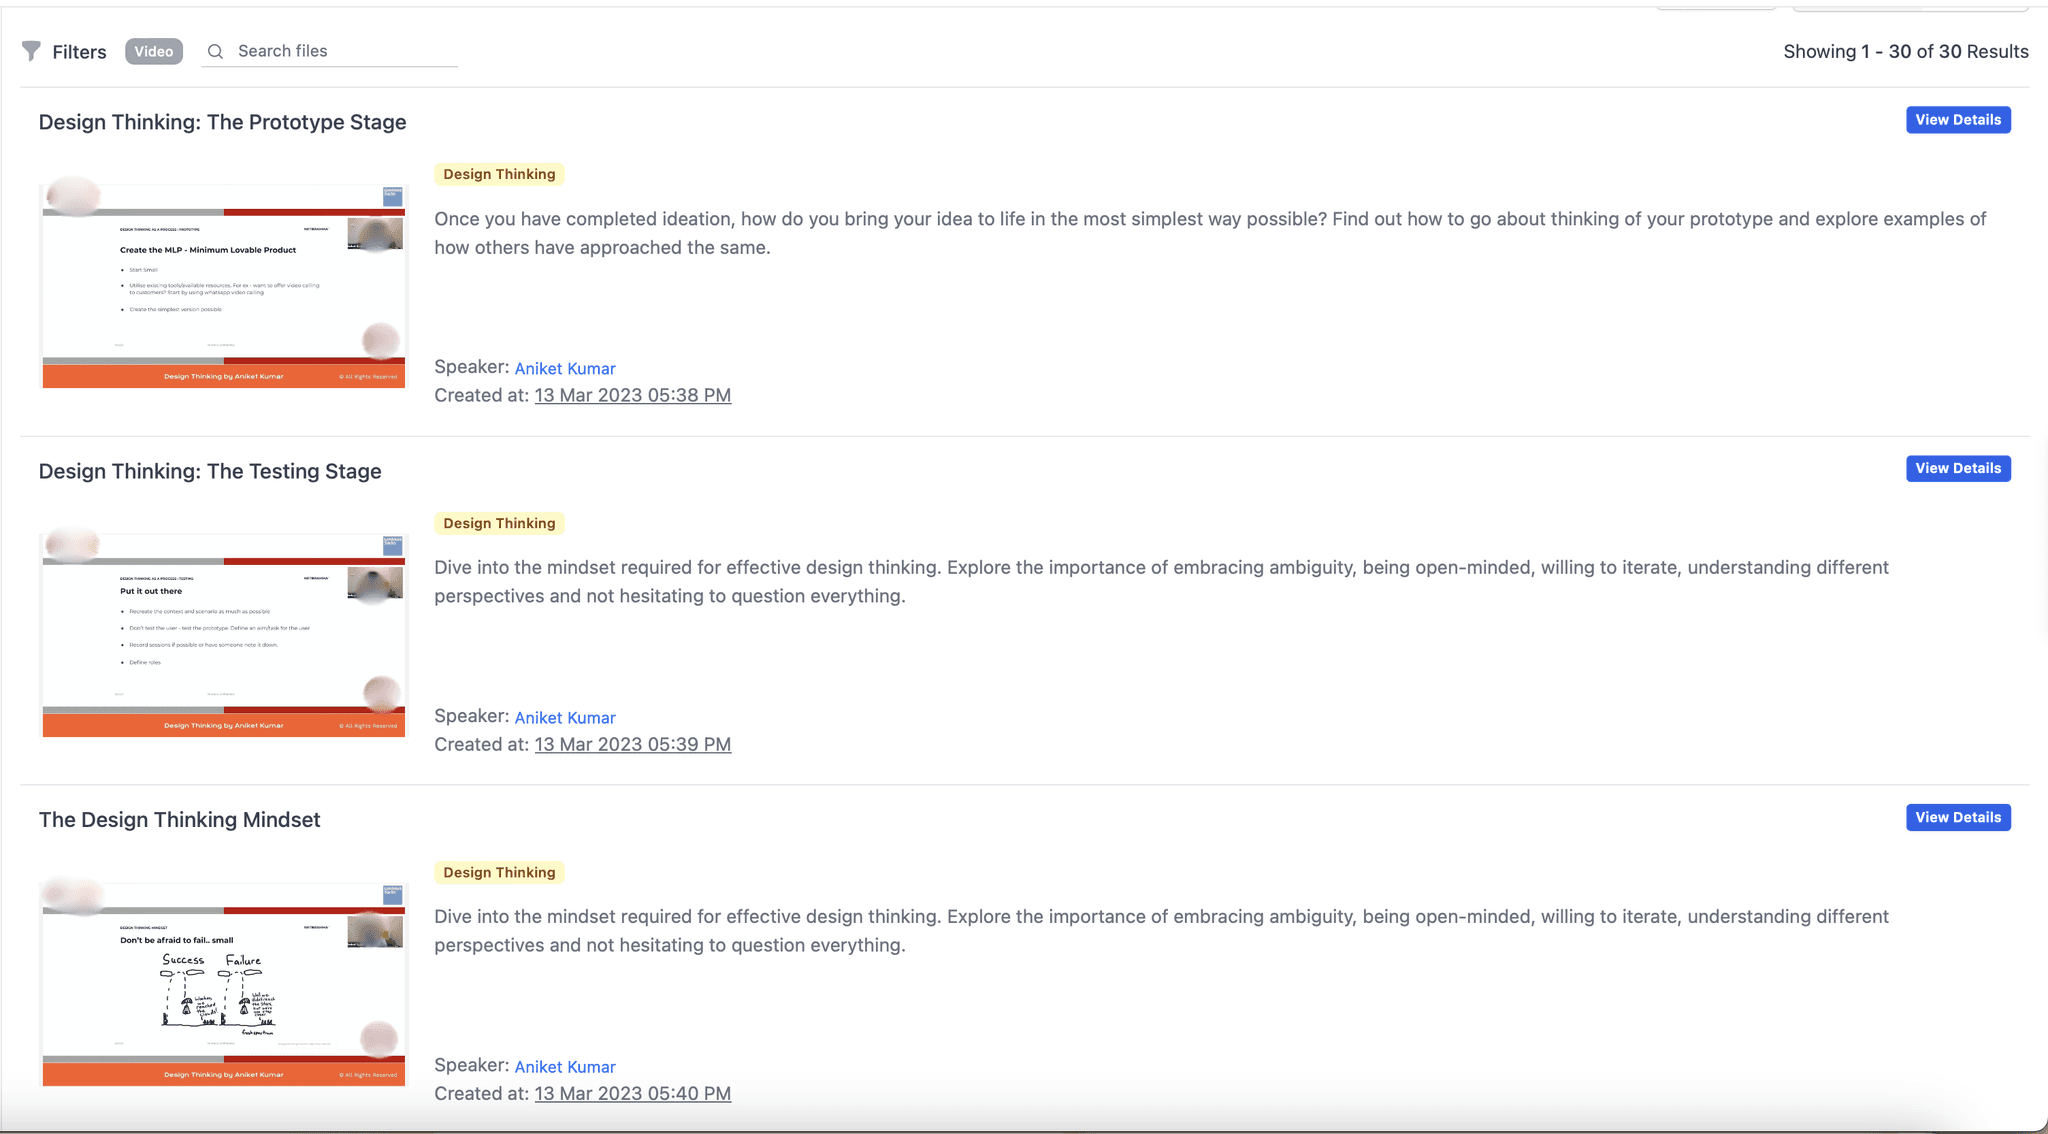
Task: Click the search magnifier icon
Action: coord(215,51)
